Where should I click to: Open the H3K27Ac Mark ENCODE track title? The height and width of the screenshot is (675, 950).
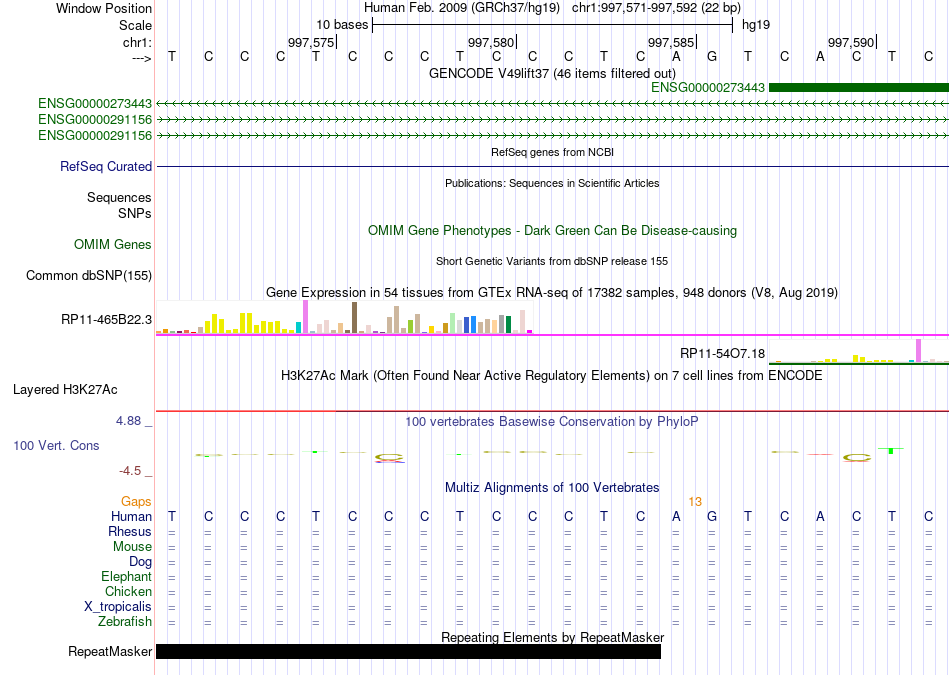click(552, 376)
